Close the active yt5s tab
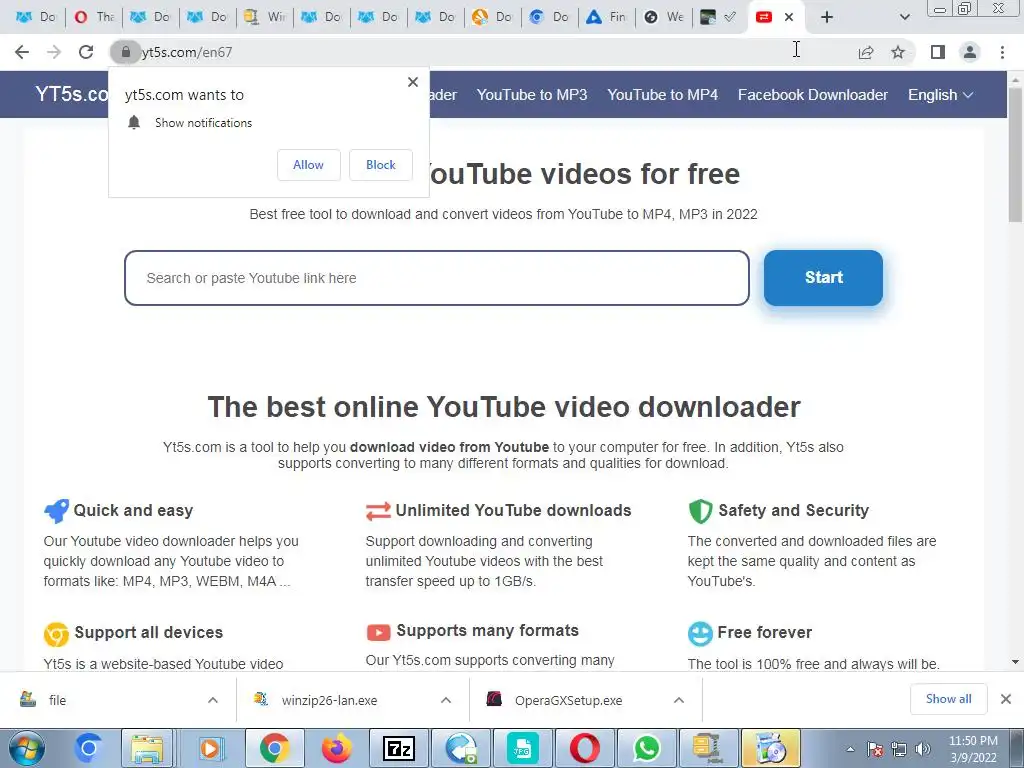This screenshot has height=768, width=1024. (x=789, y=17)
